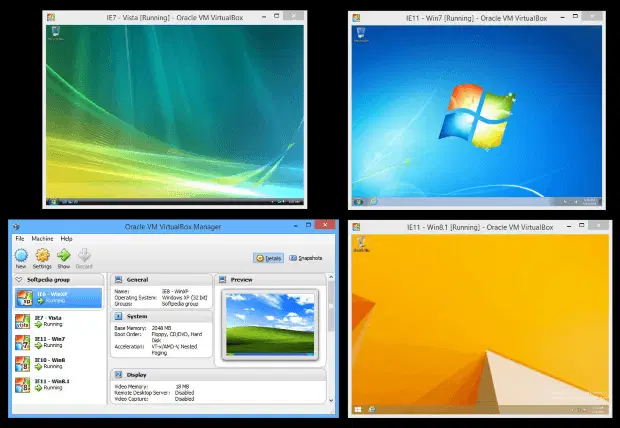620x428 pixels.
Task: Click the New virtual machine toolbar icon
Action: coord(21,256)
